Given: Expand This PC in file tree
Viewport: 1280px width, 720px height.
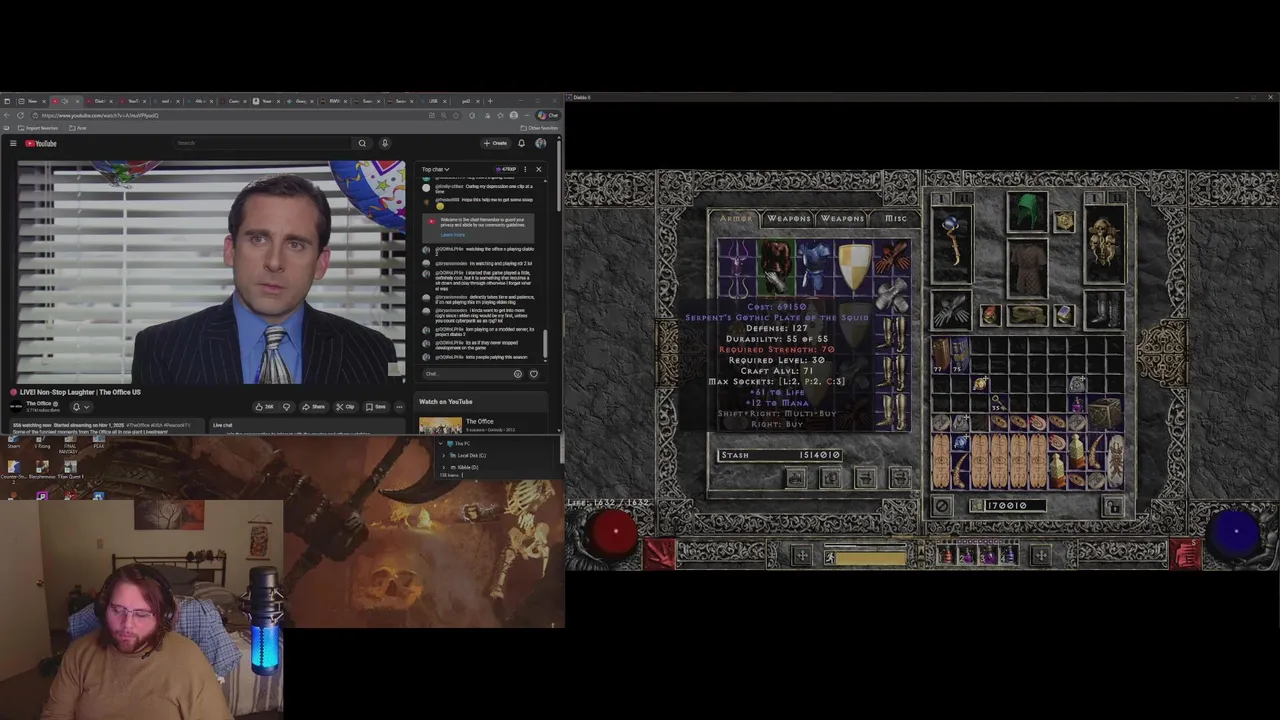Looking at the screenshot, I should (443, 443).
